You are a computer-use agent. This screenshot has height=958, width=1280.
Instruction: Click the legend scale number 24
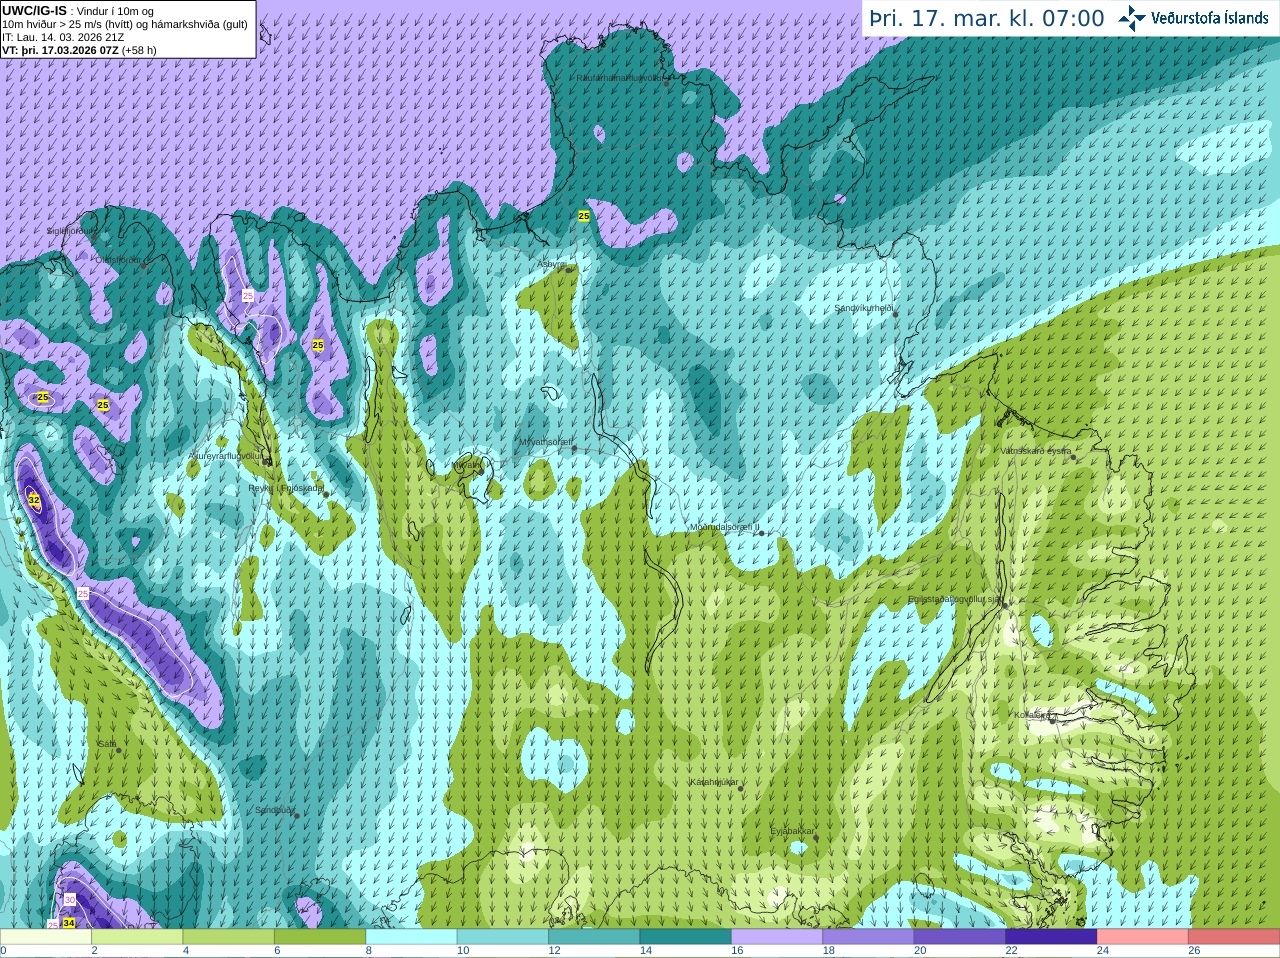pyautogui.click(x=1103, y=951)
